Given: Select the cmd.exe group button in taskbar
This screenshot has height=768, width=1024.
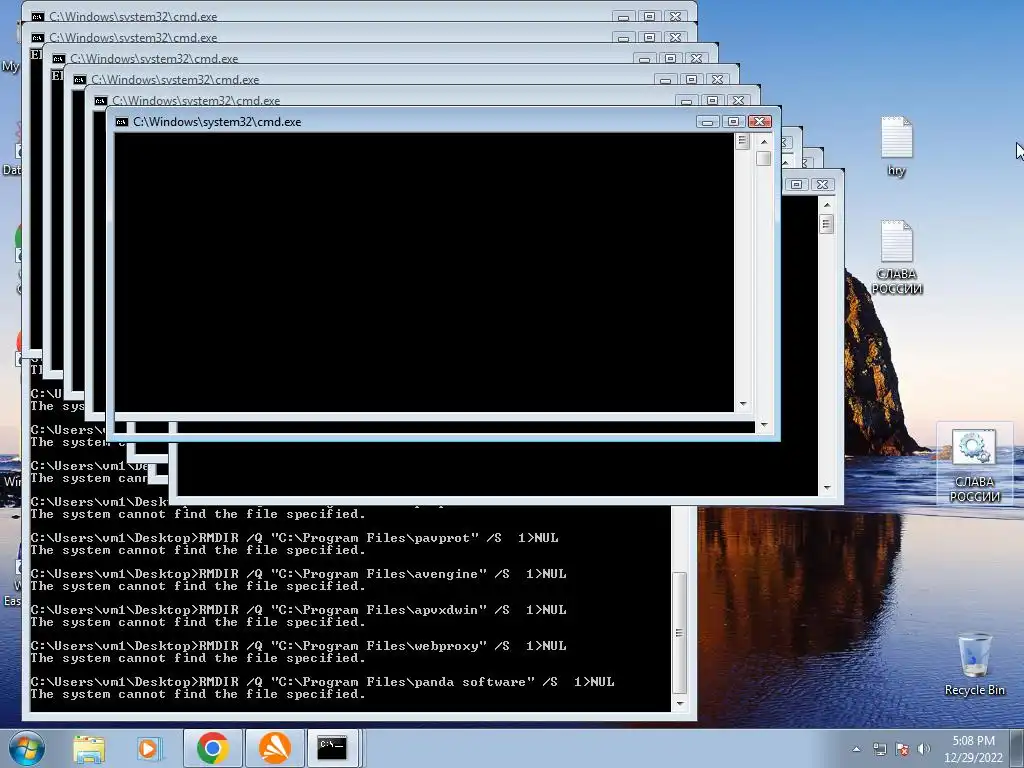Looking at the screenshot, I should pyautogui.click(x=332, y=748).
